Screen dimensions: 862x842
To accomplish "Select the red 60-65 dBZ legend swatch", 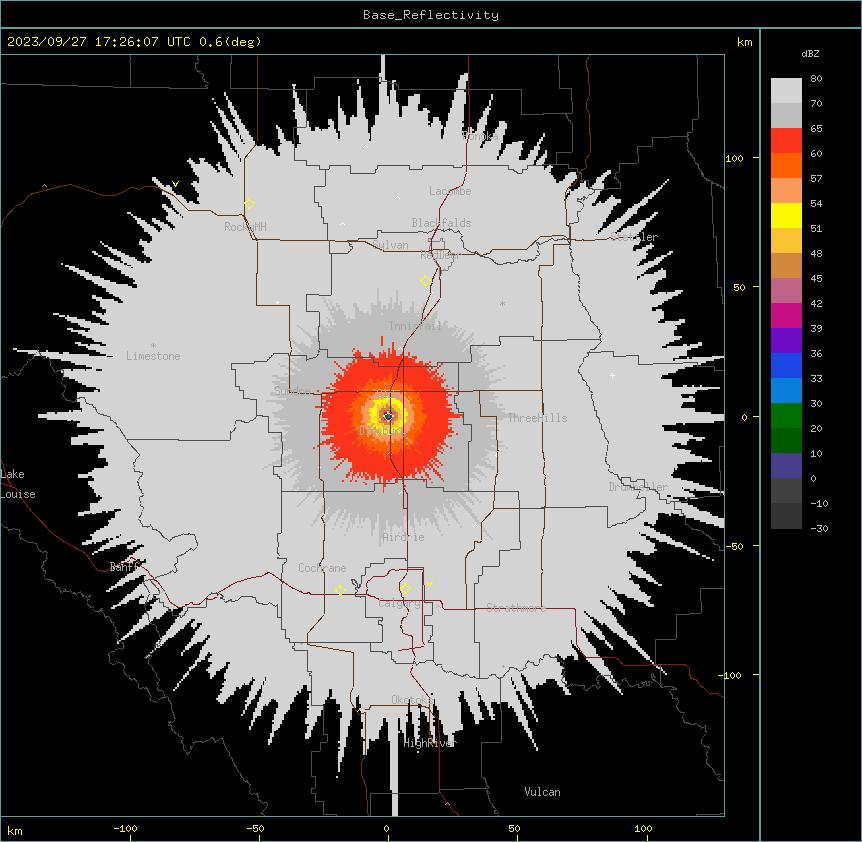I will 786,141.
